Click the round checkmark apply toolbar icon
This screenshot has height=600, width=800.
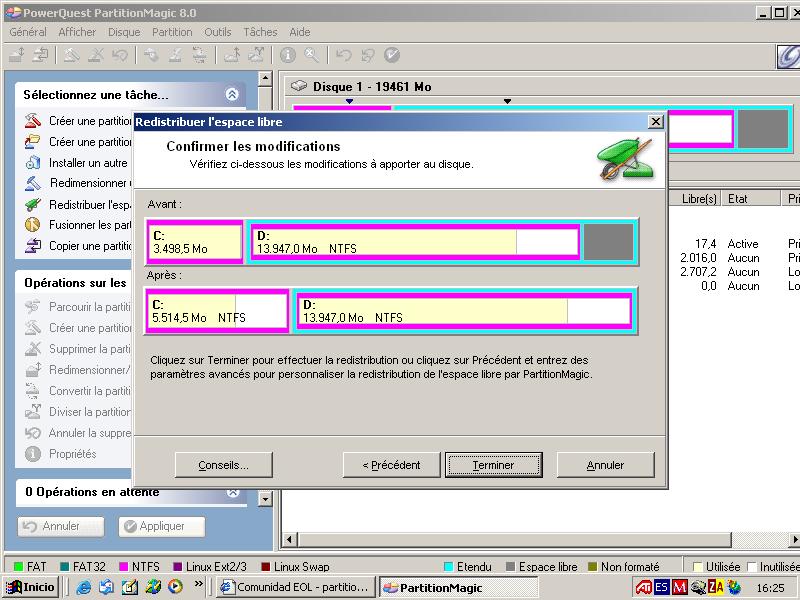pyautogui.click(x=392, y=55)
